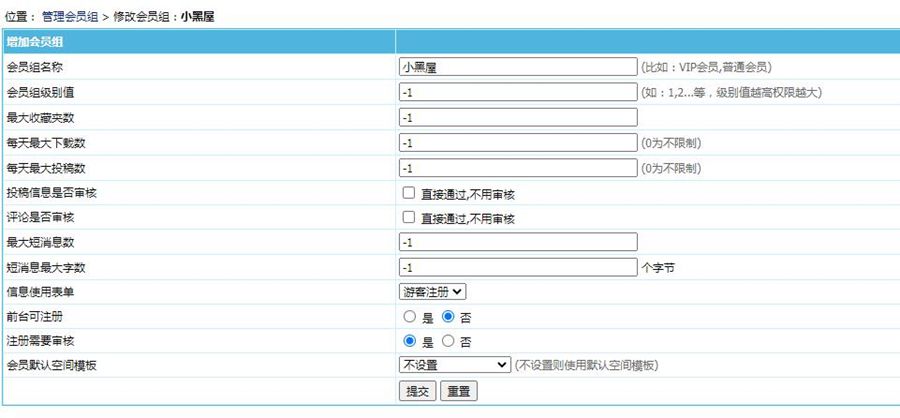
Task: Focus the 会员组级别值 input box
Action: coord(517,92)
